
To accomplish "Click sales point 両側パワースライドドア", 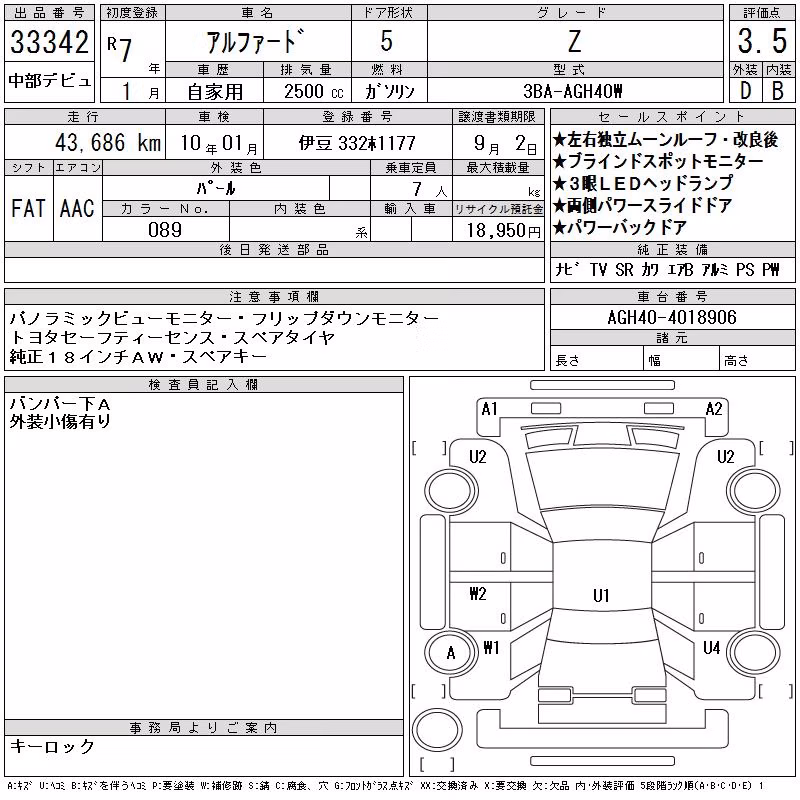I will tap(643, 205).
